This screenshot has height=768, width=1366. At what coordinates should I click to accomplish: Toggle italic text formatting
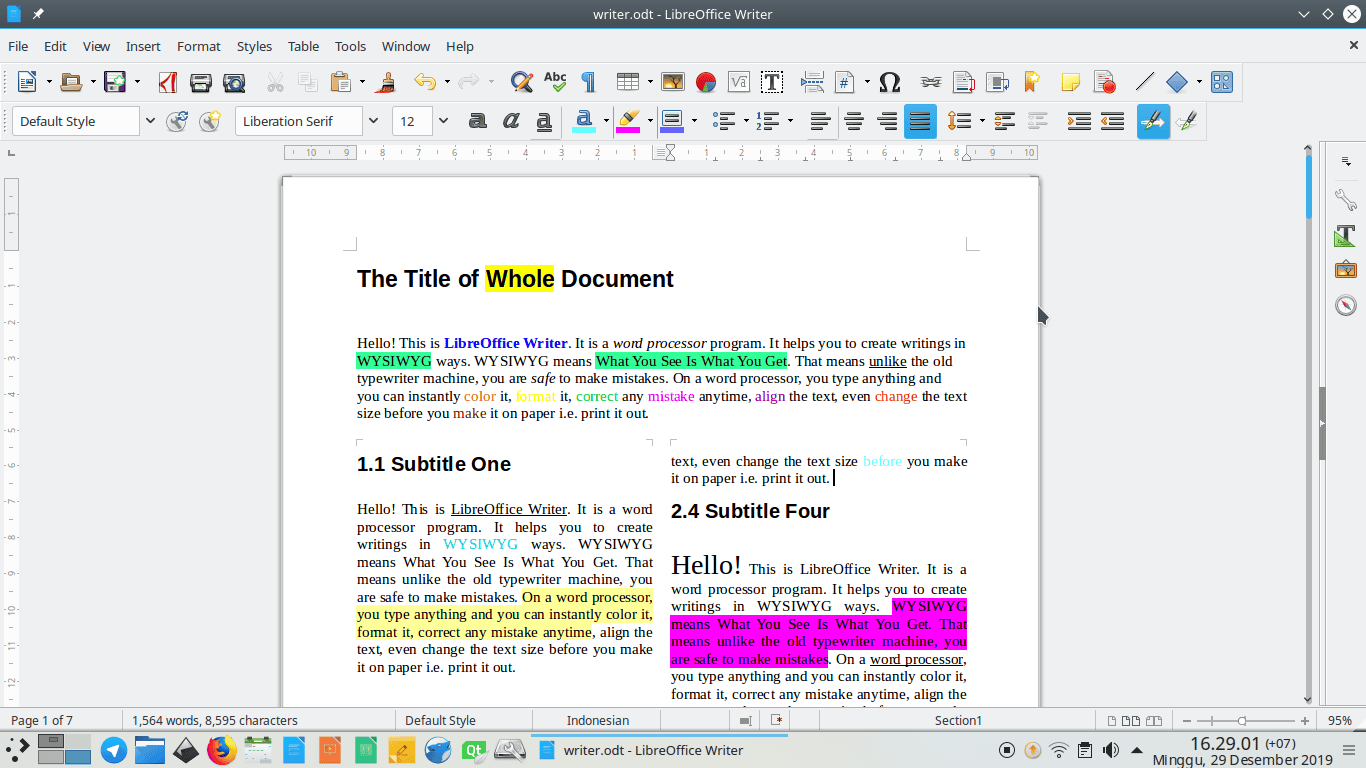[511, 121]
